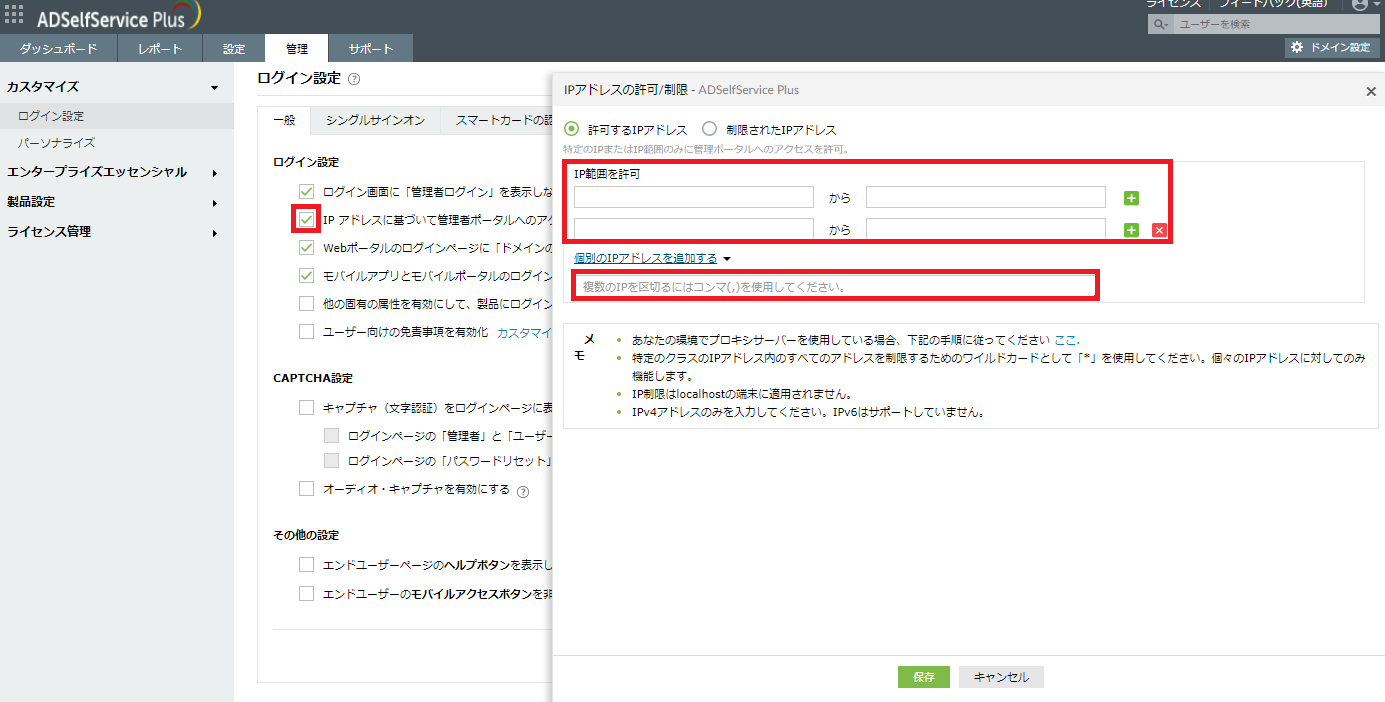1385x702 pixels.
Task: Open 設定 tab
Action: pyautogui.click(x=234, y=48)
